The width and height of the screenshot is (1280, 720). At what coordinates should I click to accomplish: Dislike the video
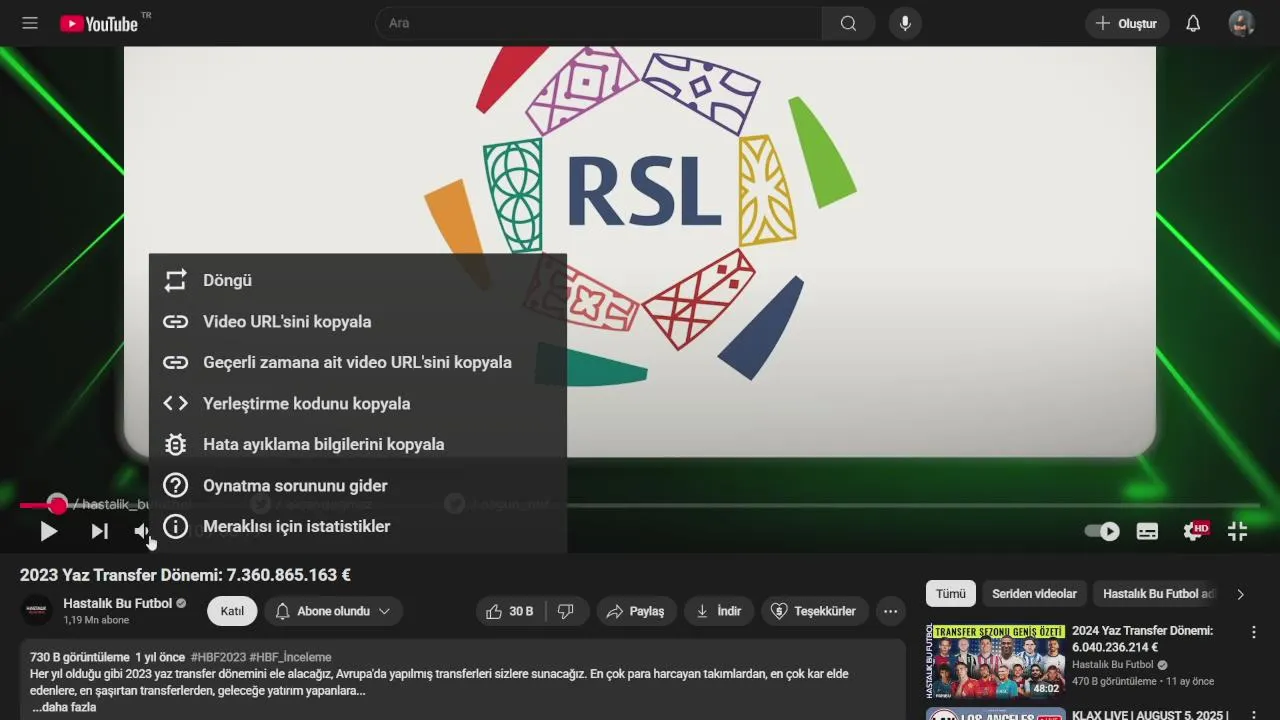coord(566,611)
